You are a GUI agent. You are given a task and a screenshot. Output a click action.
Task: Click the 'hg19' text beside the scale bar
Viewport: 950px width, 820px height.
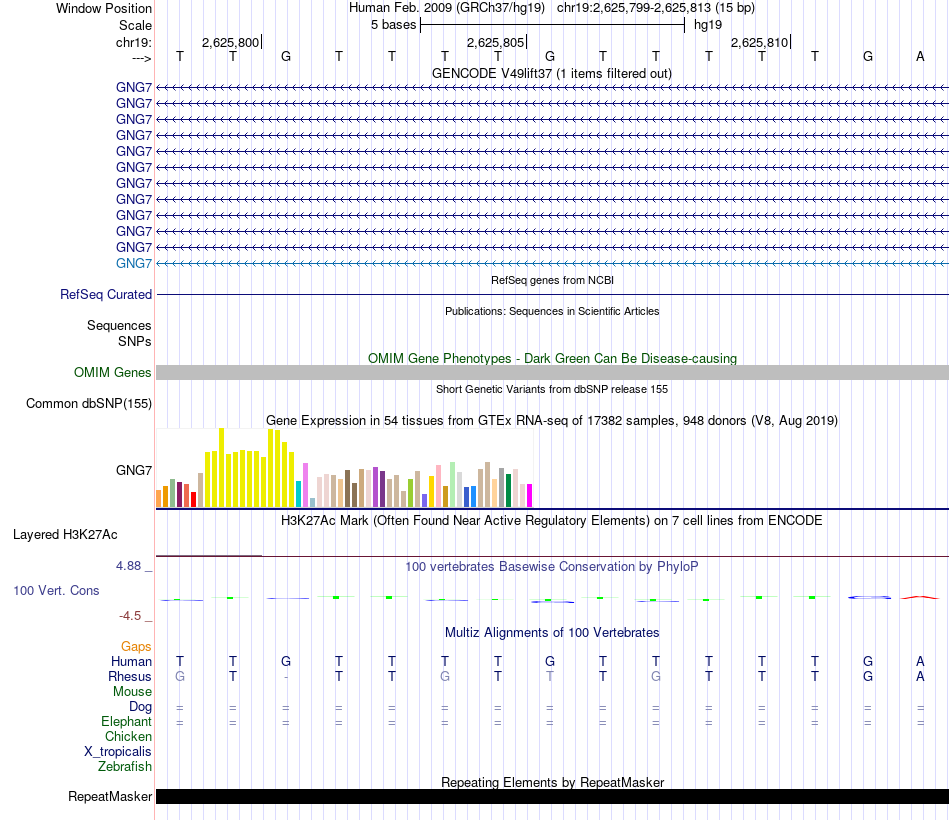click(x=708, y=25)
